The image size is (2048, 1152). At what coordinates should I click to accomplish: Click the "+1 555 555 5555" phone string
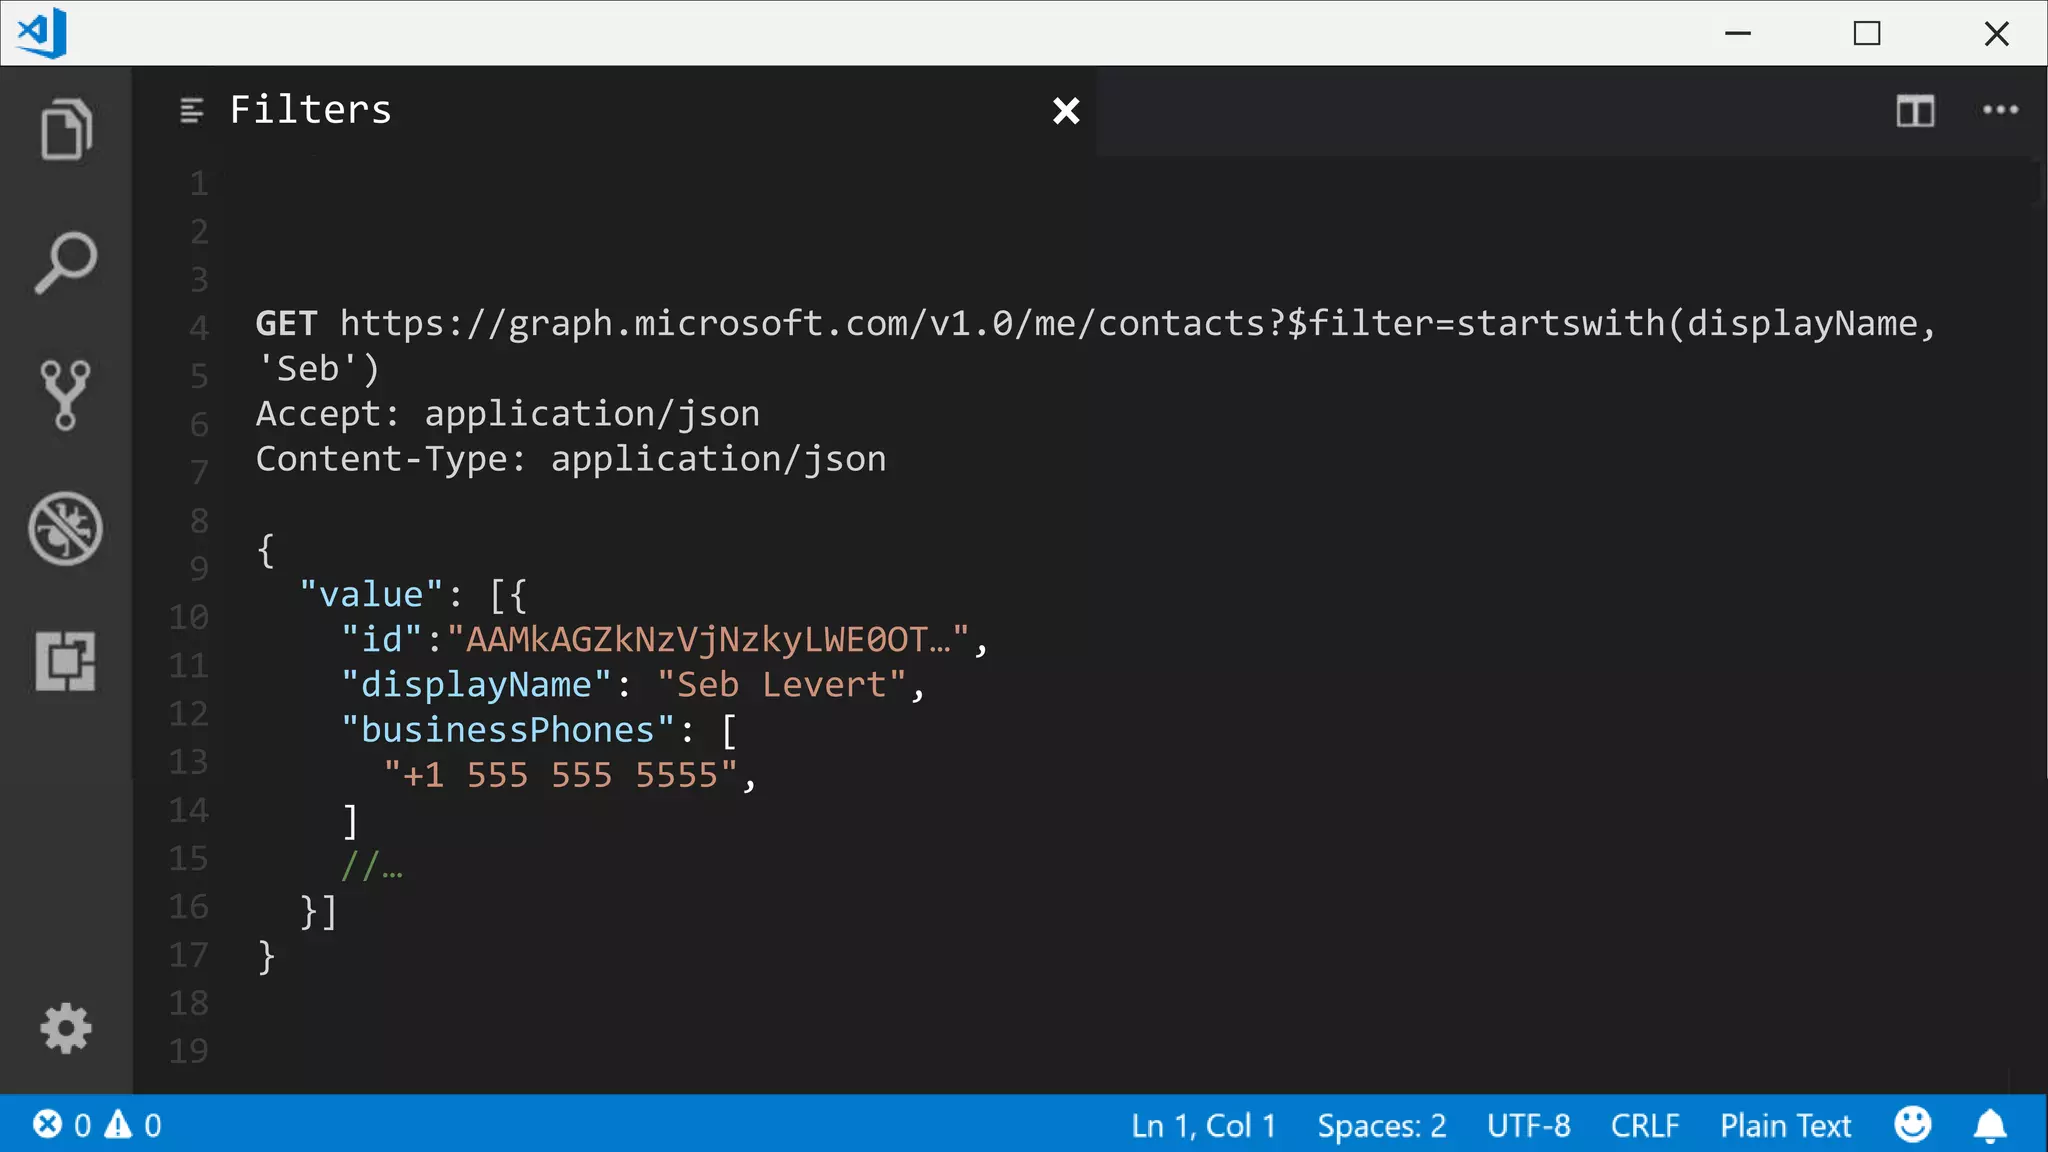click(561, 775)
